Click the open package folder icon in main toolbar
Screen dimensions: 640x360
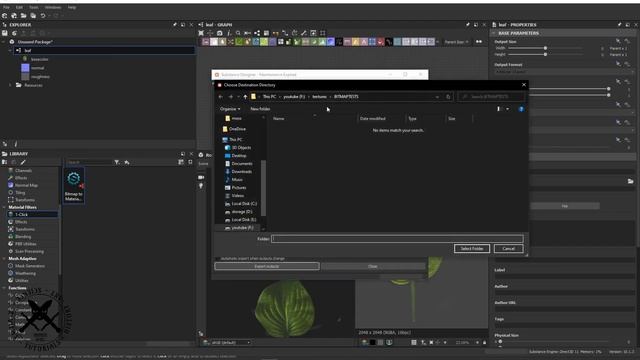coord(23,16)
